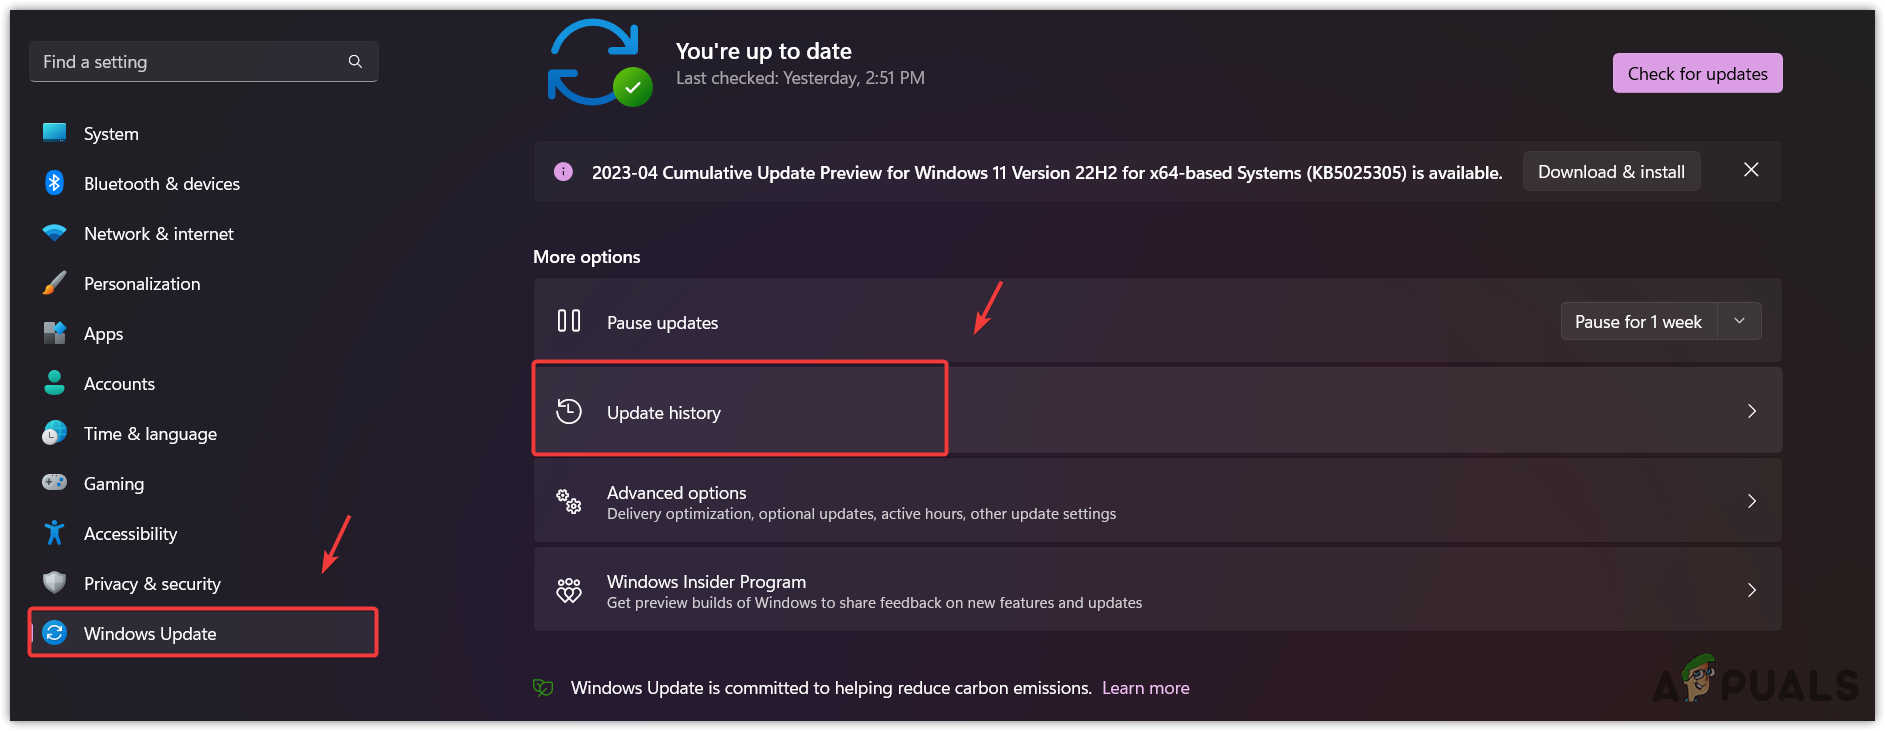1885x731 pixels.
Task: Click the Gaming controller icon
Action: tap(55, 483)
